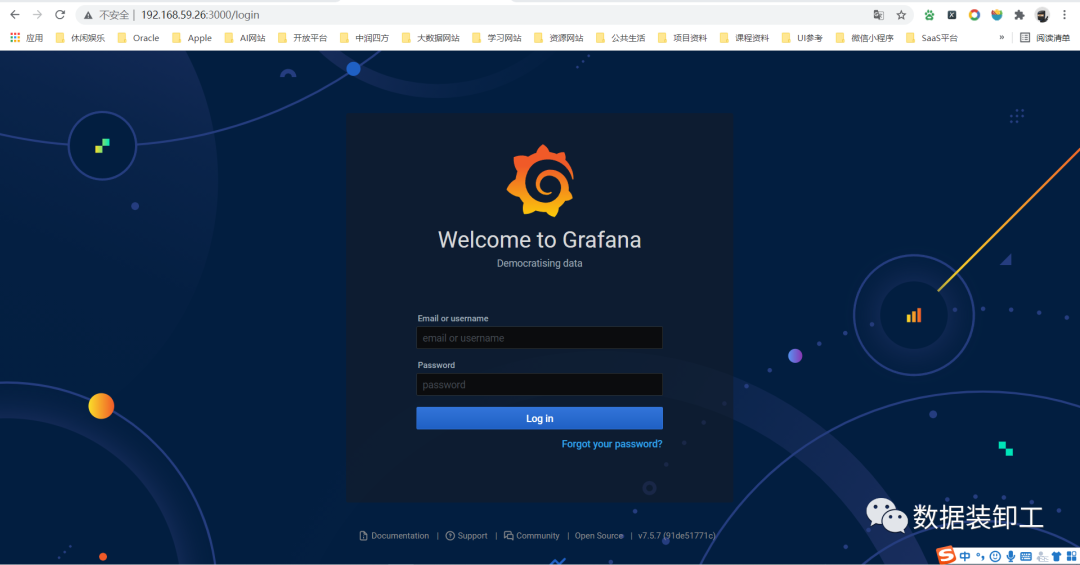The height and width of the screenshot is (565, 1080).
Task: Bookmark this page with the star icon
Action: click(x=901, y=15)
